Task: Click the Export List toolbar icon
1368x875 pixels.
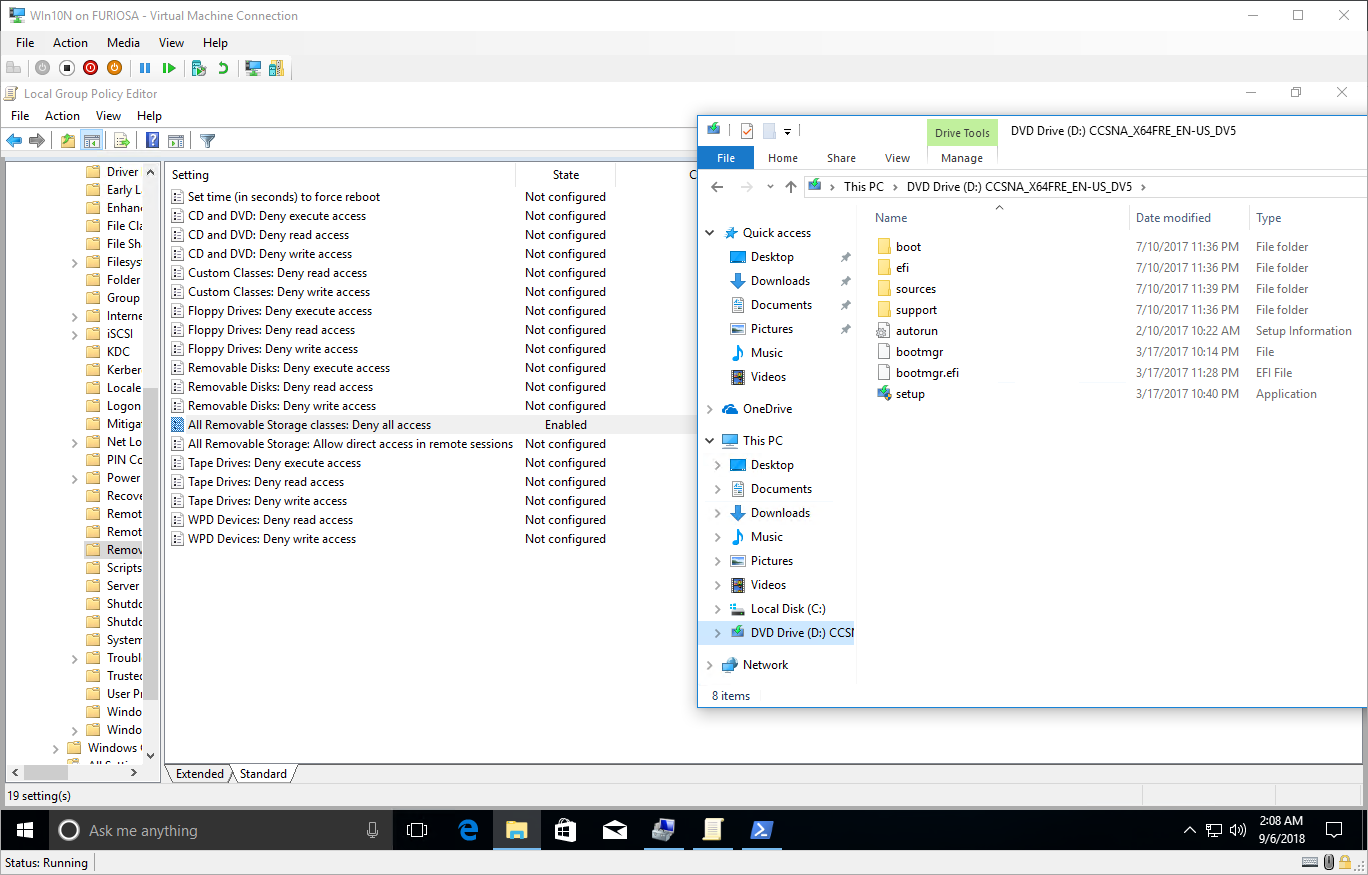Action: (x=122, y=141)
